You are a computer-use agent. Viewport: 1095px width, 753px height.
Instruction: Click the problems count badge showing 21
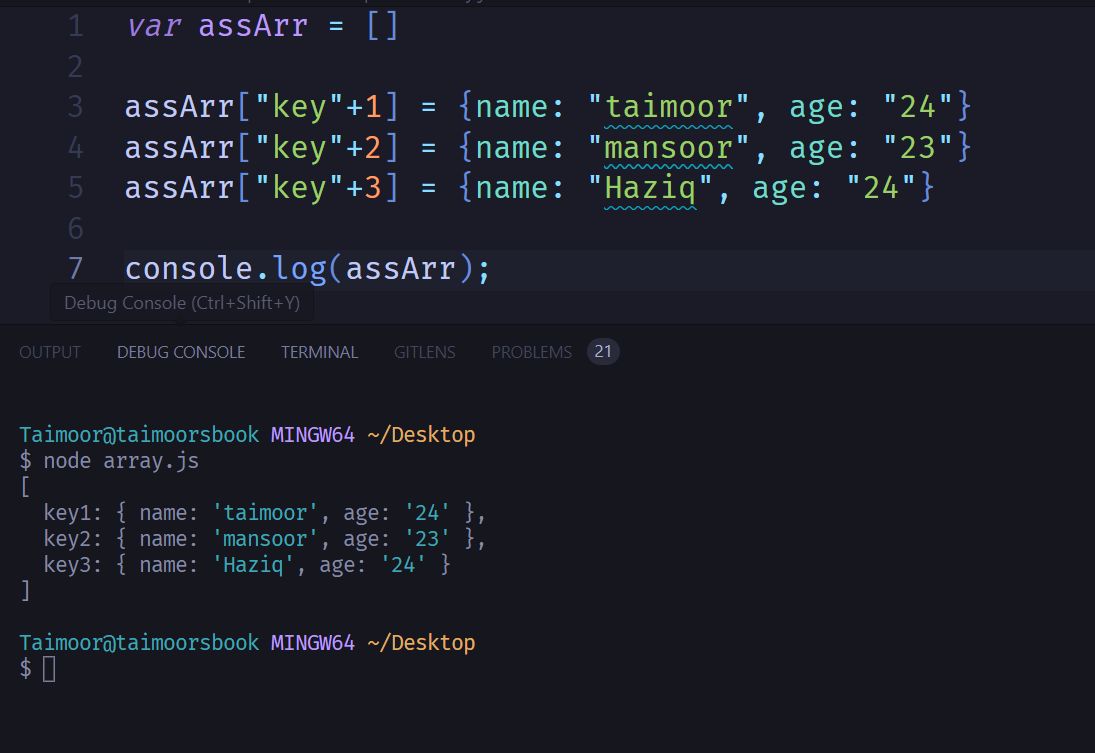coord(603,352)
